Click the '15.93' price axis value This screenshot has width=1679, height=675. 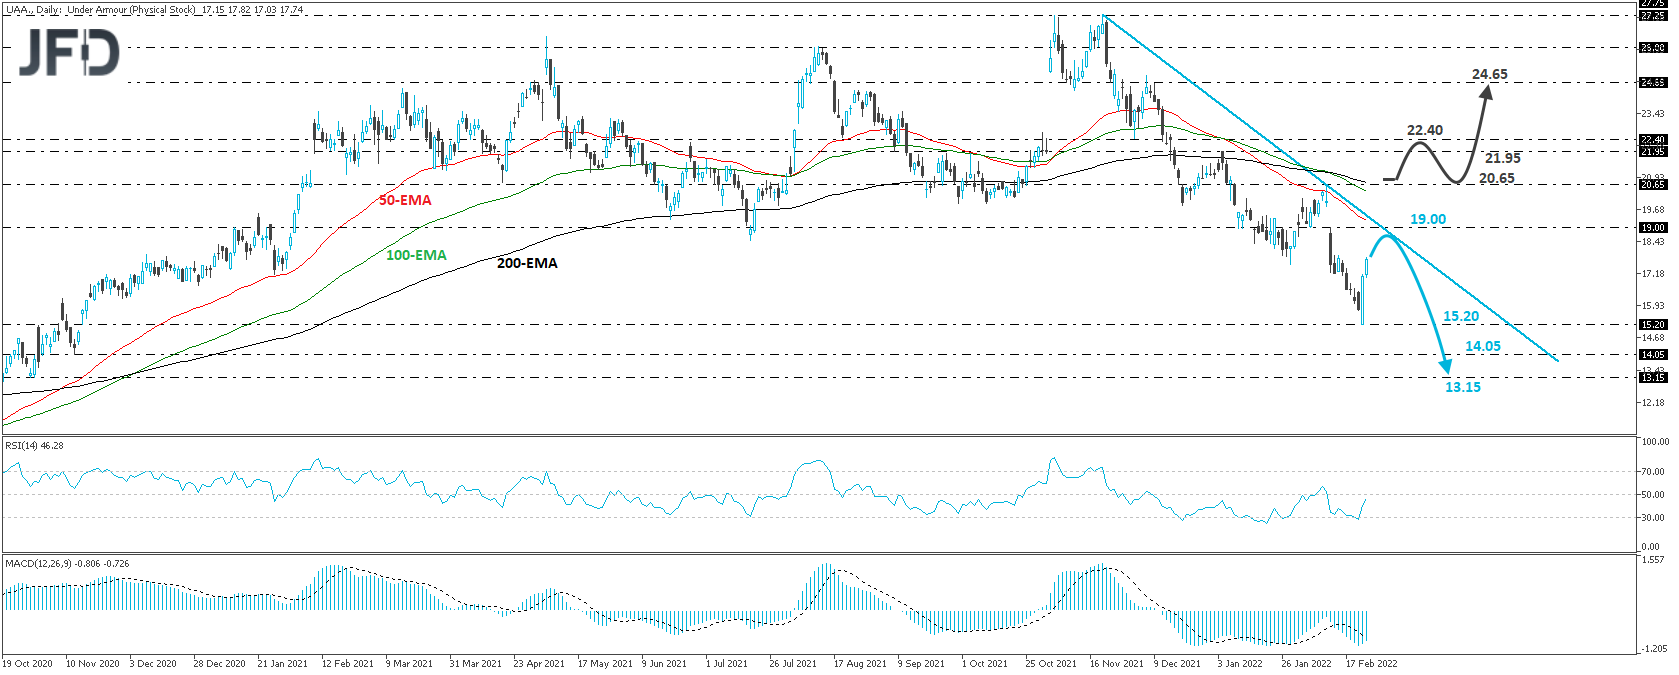[x=1653, y=306]
